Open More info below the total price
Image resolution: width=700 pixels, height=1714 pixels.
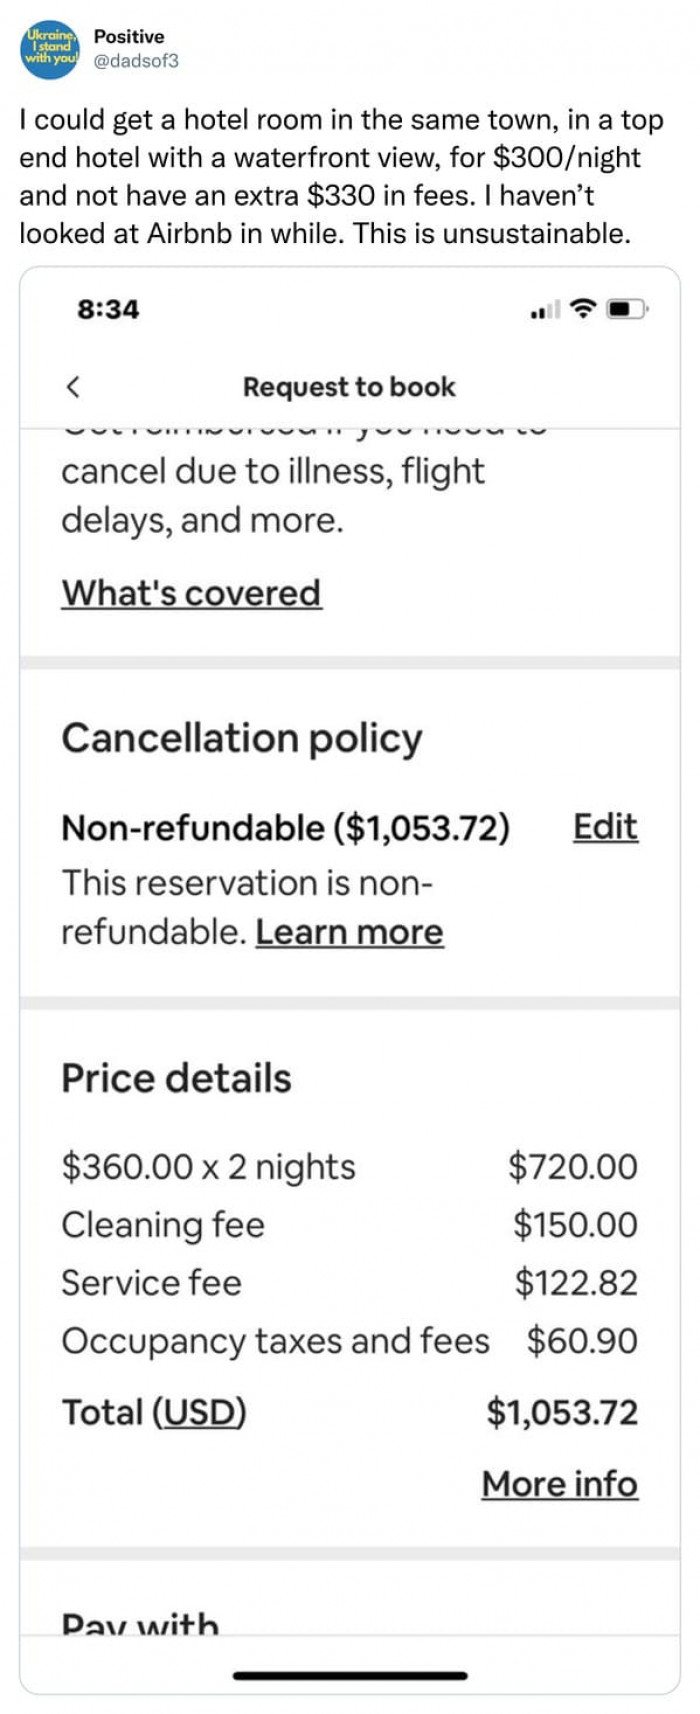(x=560, y=1485)
